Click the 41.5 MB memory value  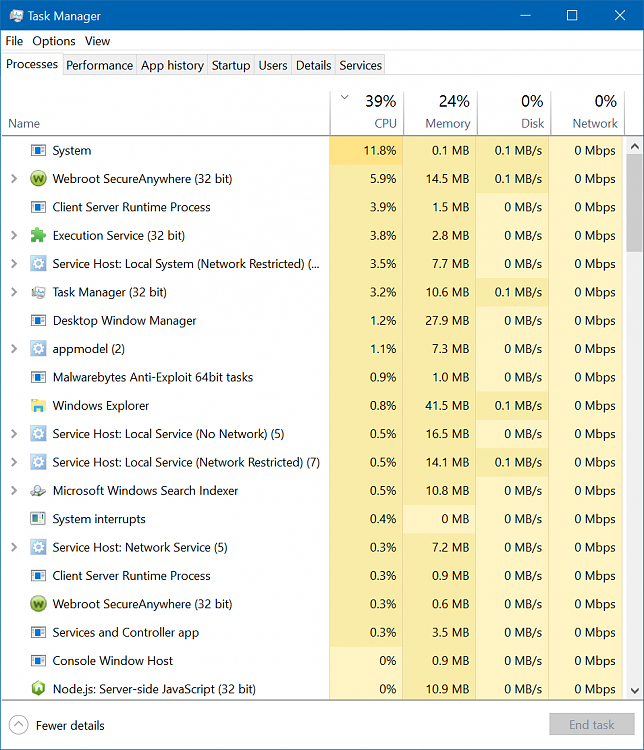tap(447, 406)
